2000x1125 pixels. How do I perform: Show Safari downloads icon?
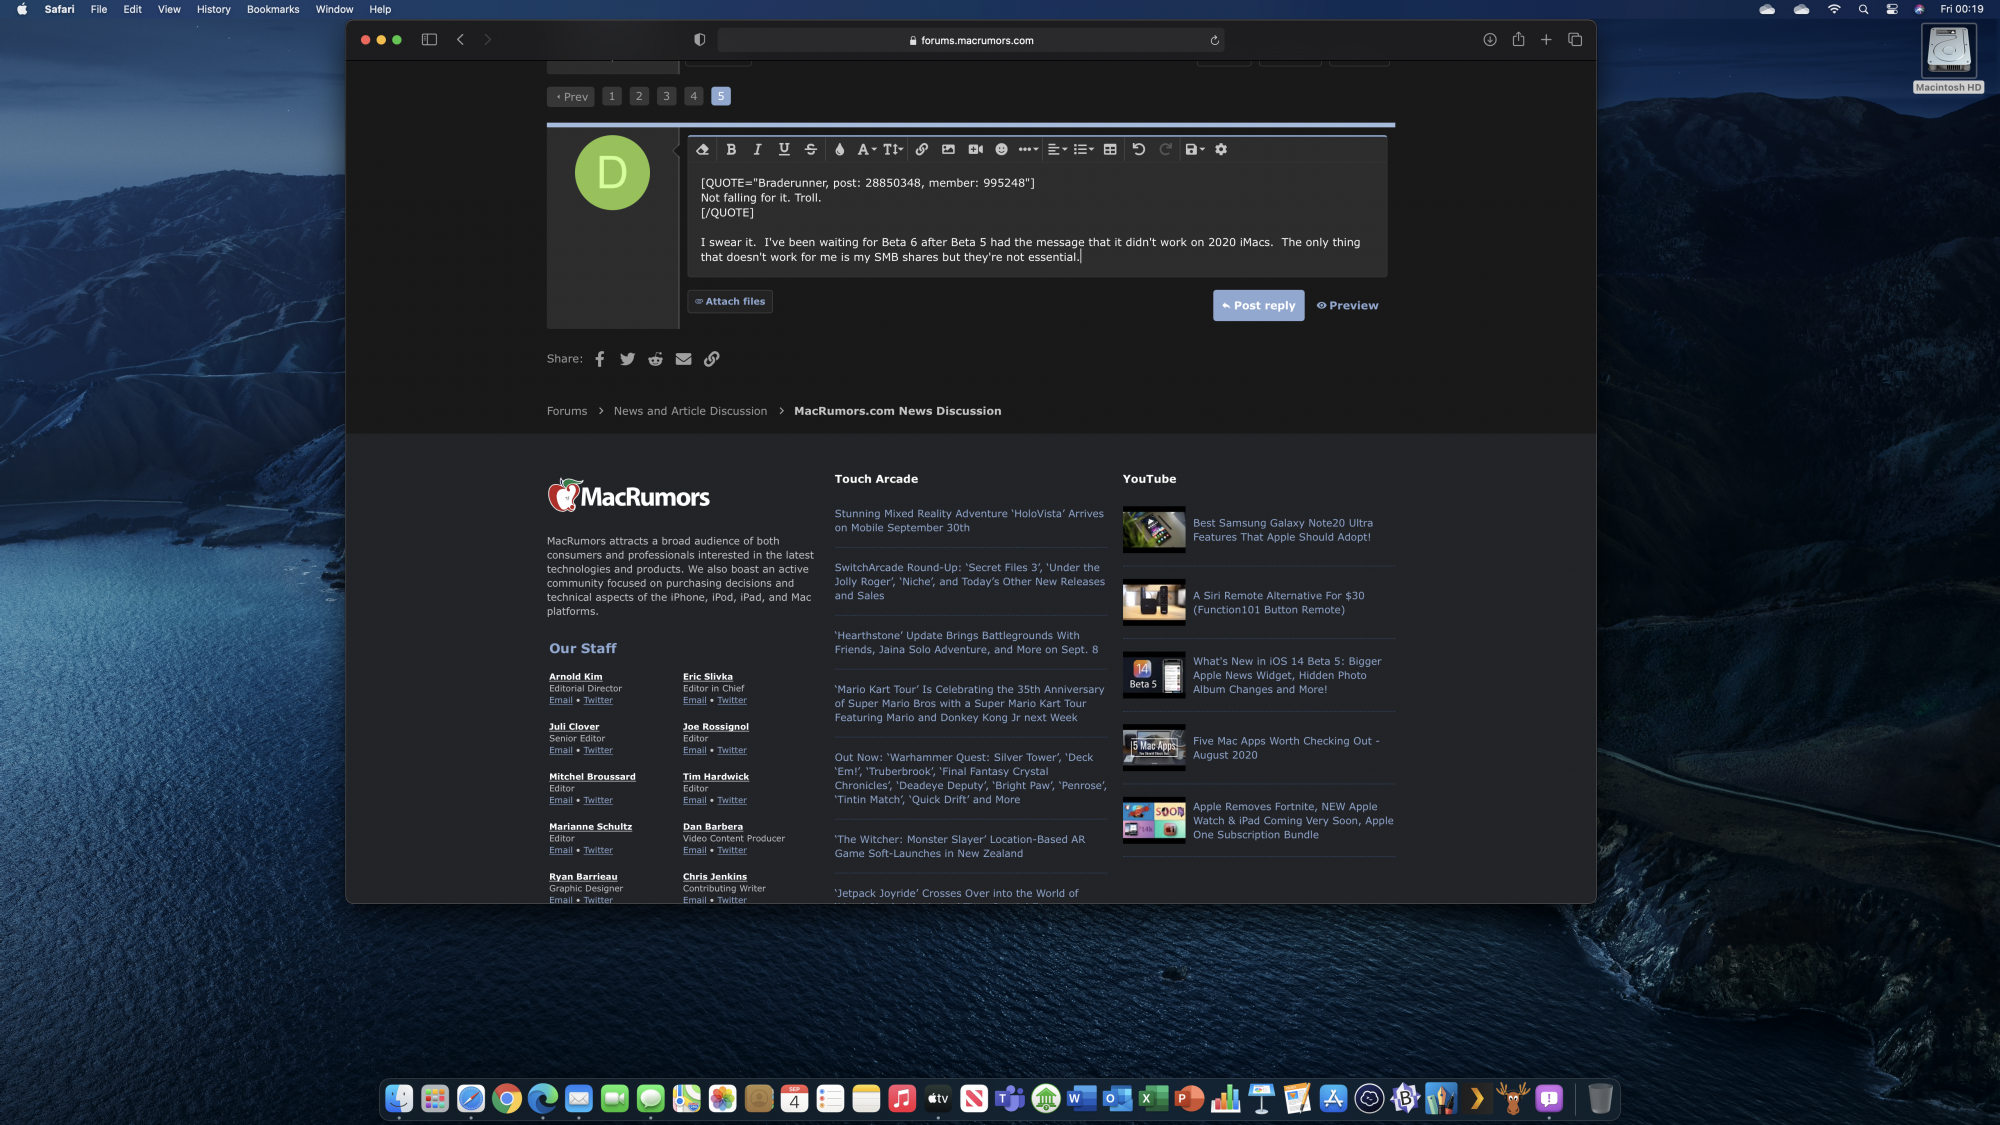click(1489, 40)
